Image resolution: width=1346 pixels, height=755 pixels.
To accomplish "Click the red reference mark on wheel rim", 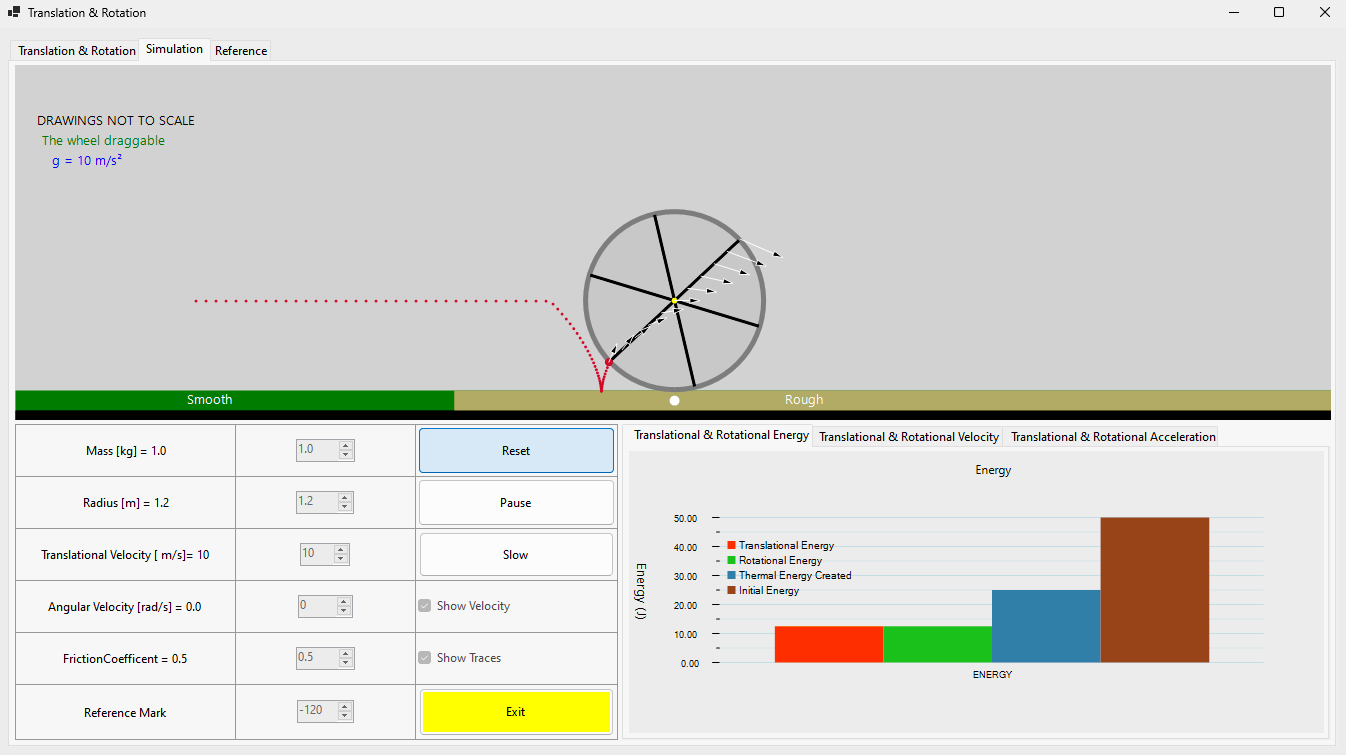I will [x=608, y=362].
